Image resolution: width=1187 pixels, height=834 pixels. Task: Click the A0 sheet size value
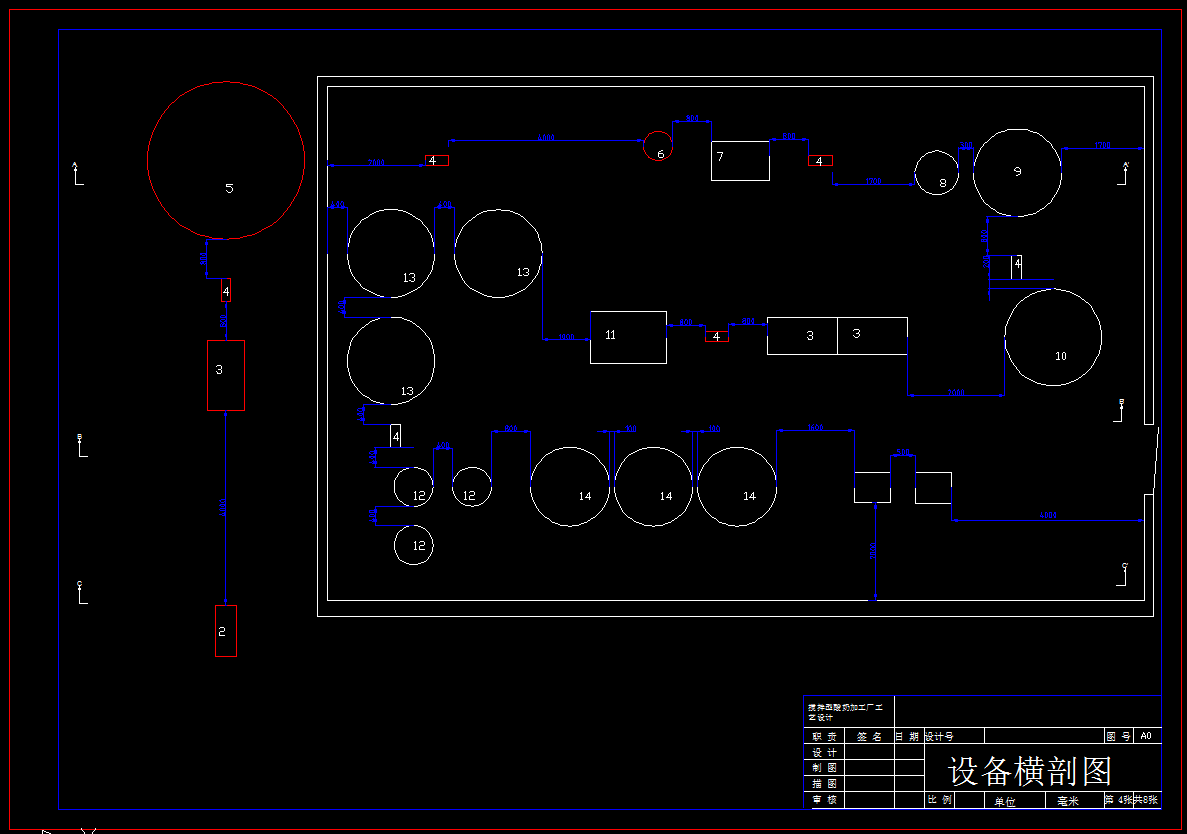click(x=1146, y=736)
